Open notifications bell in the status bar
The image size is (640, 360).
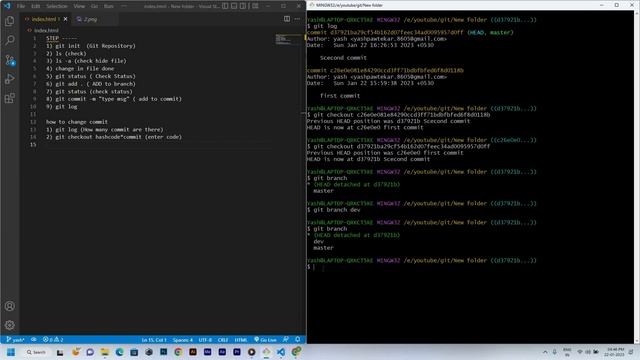pyautogui.click(x=298, y=340)
